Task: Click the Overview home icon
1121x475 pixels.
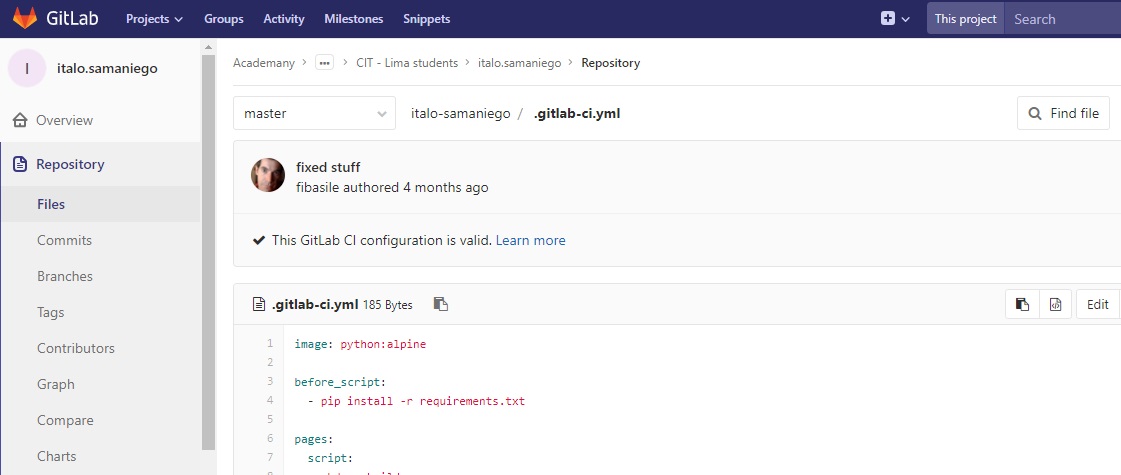Action: (20, 120)
